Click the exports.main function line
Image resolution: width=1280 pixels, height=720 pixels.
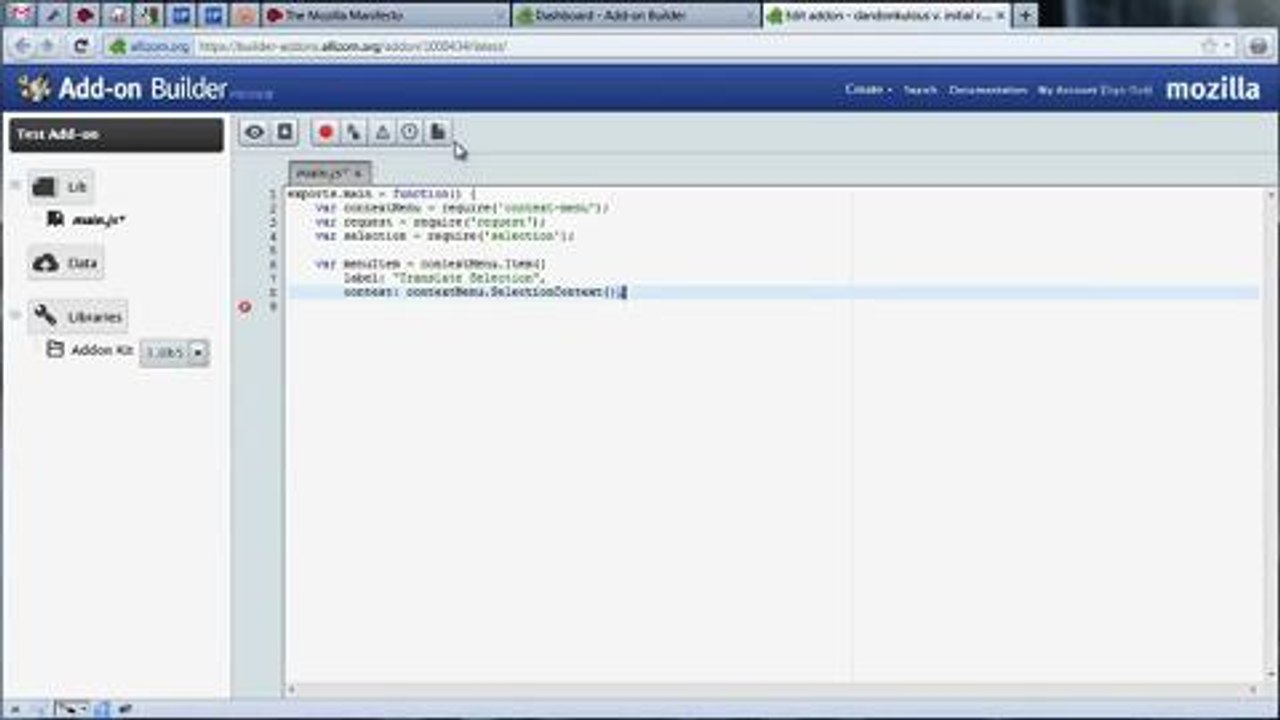[x=381, y=194]
